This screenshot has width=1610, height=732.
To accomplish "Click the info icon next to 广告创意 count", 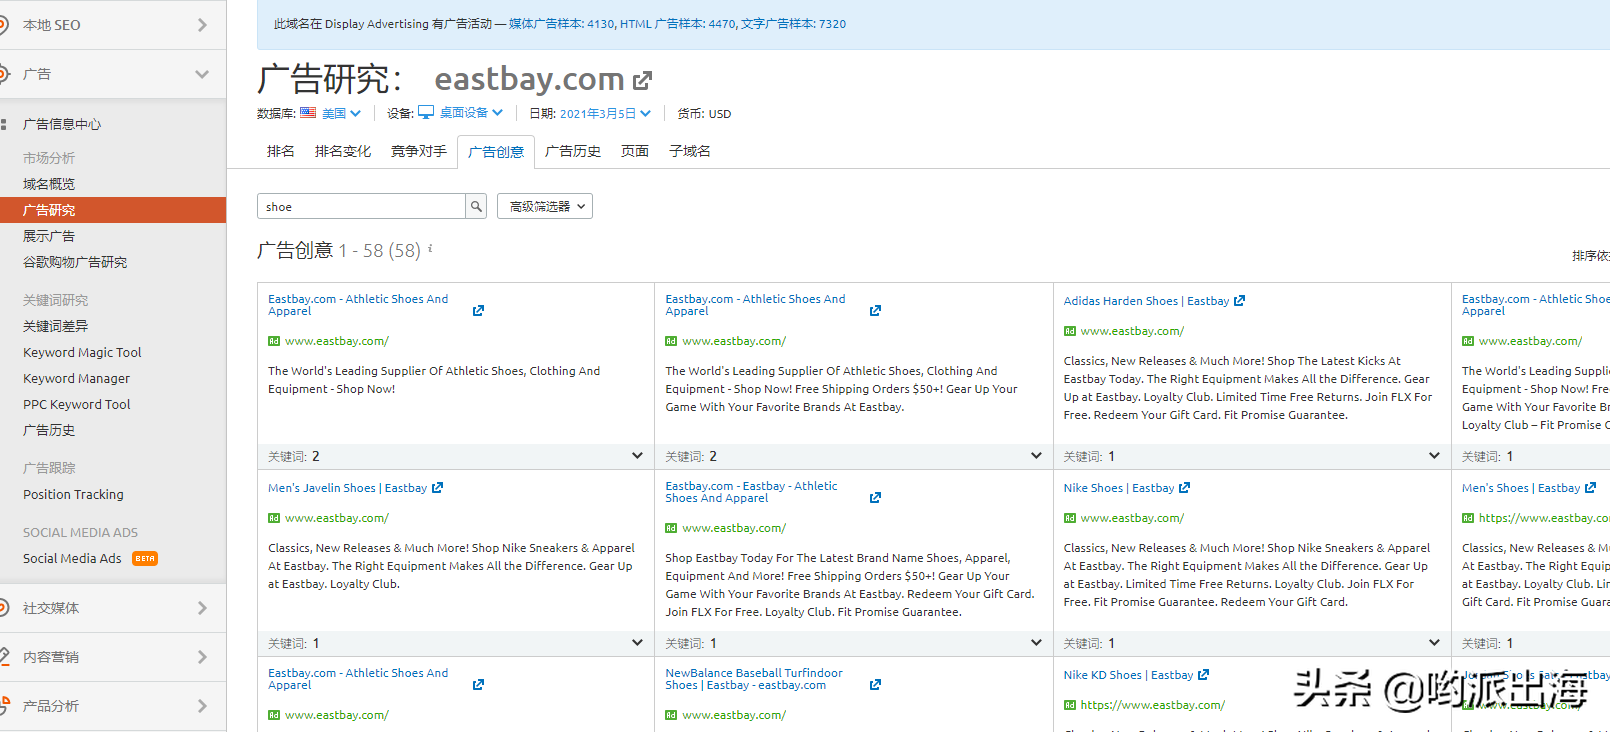I will [x=430, y=248].
